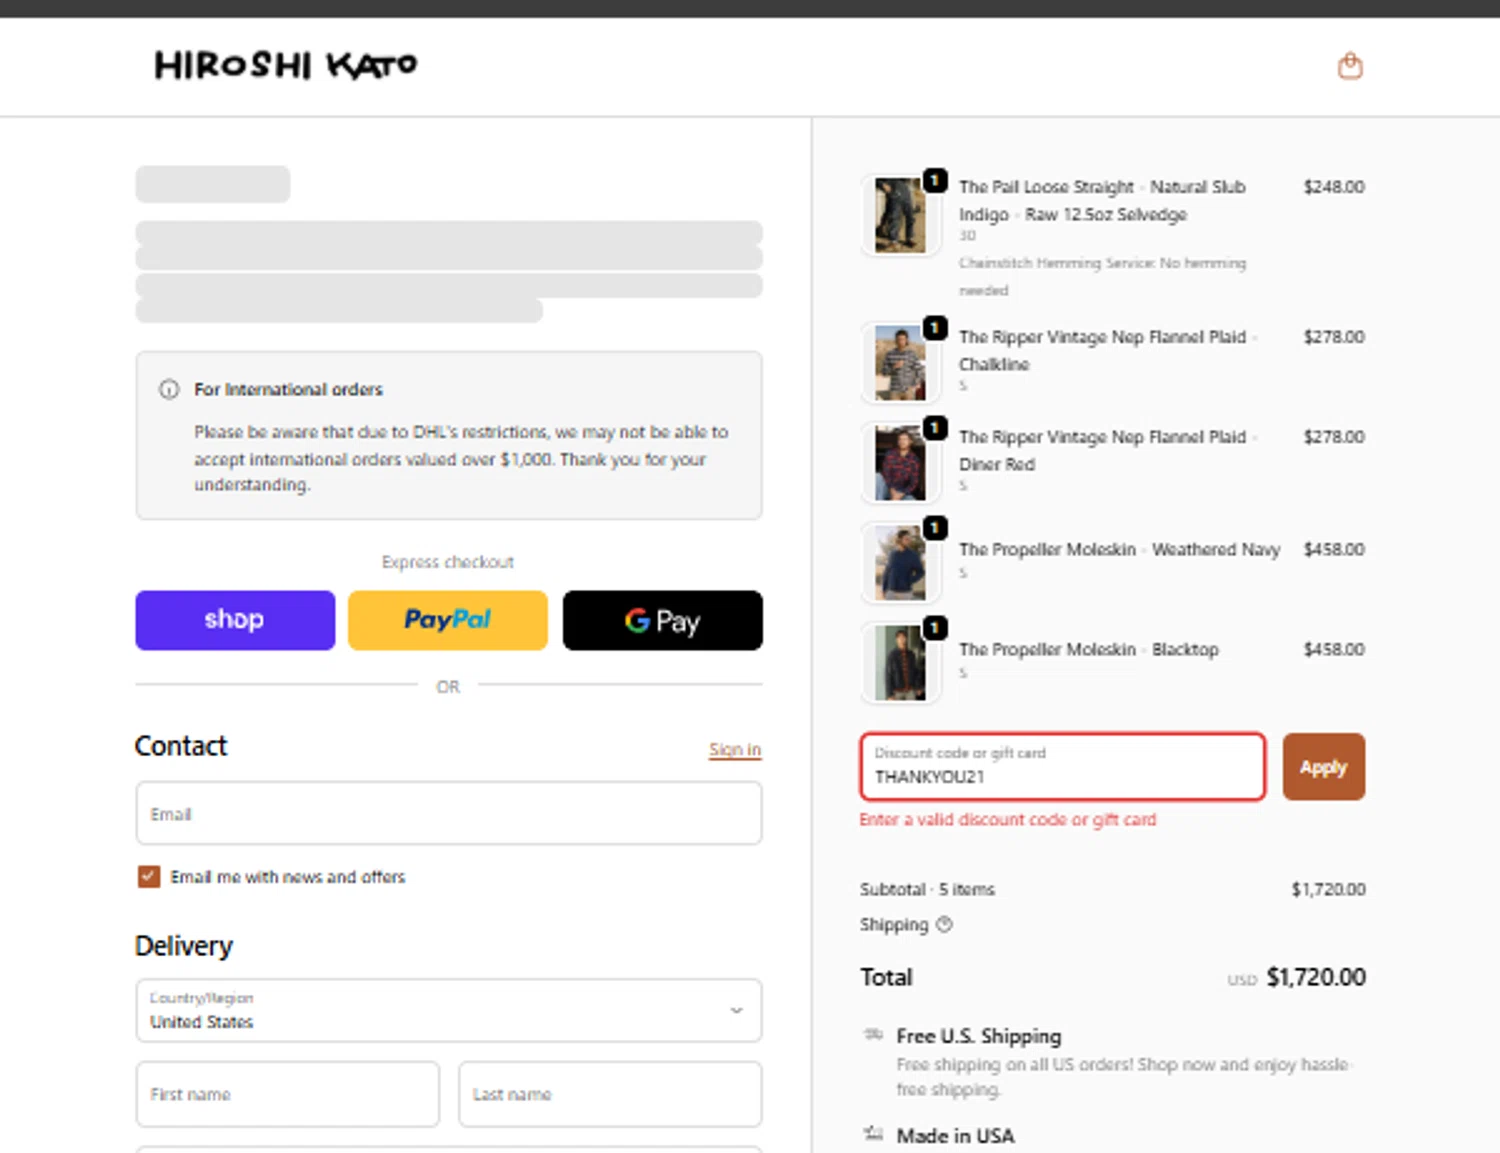Click the Total $1,720.00 amount

pos(1315,977)
